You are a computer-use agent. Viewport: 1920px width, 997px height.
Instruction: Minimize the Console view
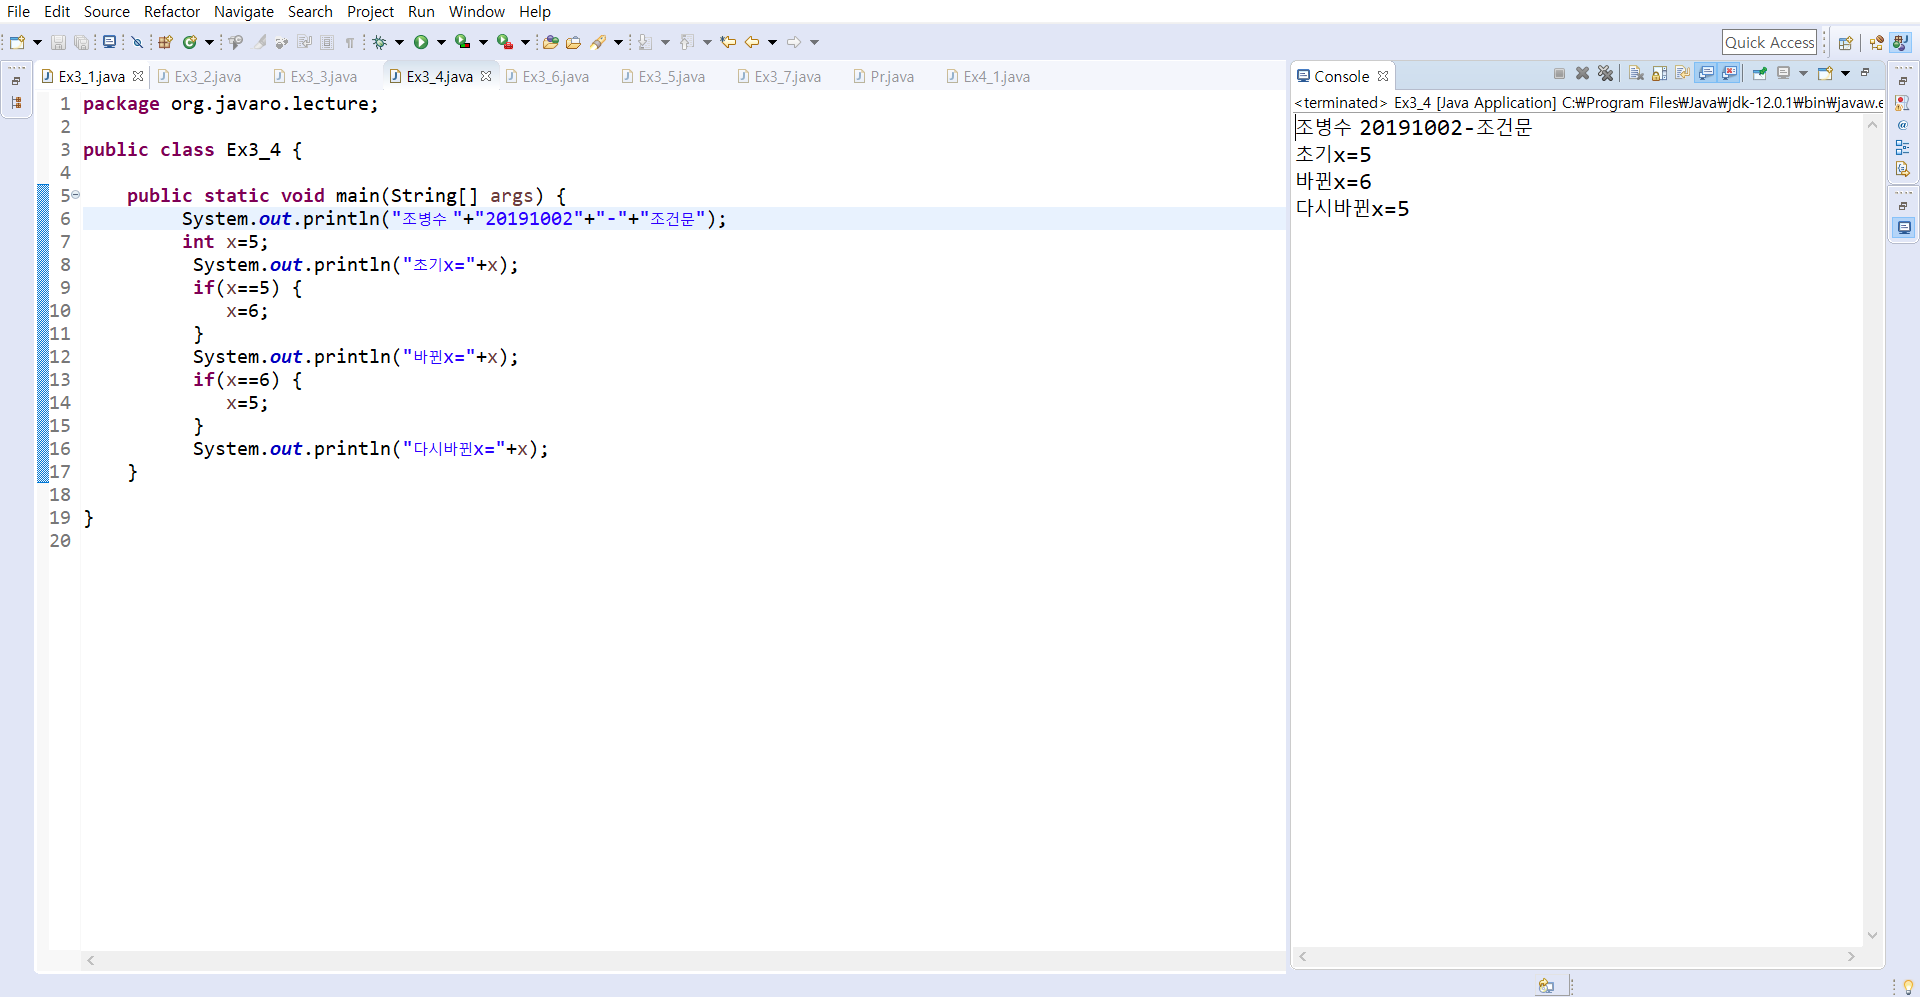point(1866,72)
